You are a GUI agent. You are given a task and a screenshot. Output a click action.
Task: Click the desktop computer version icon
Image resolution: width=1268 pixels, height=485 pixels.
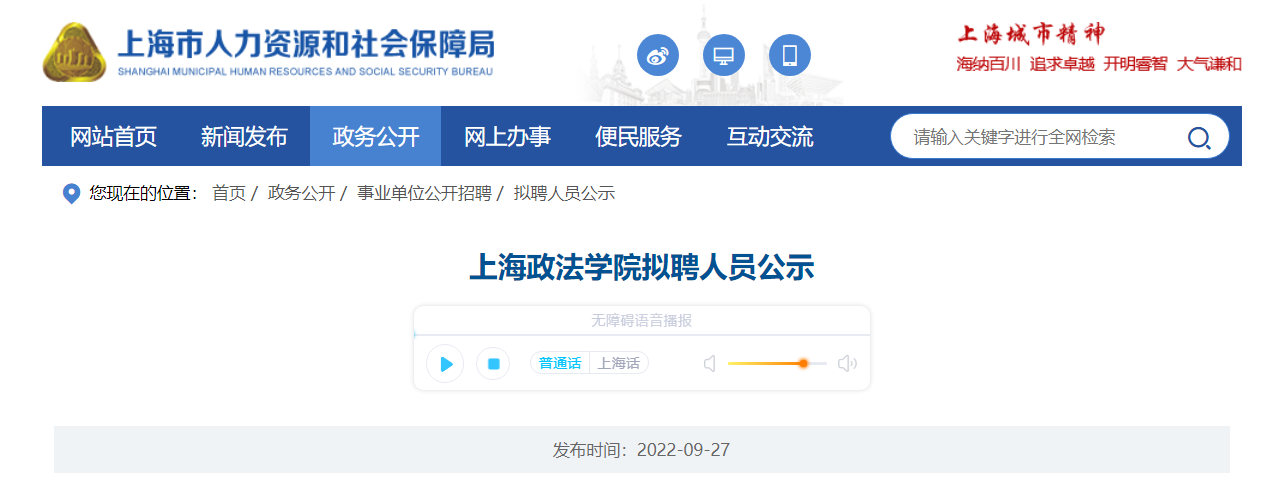(724, 55)
